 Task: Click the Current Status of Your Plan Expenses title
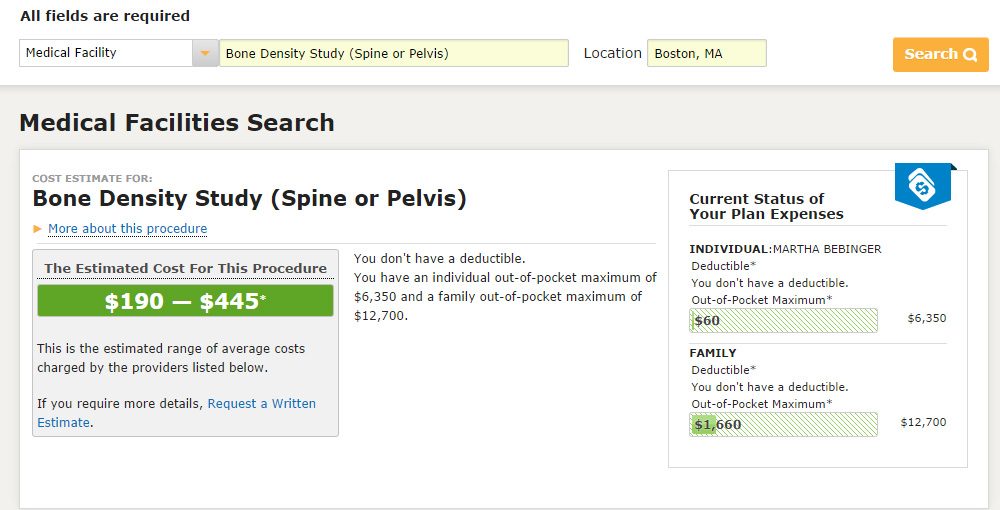[x=766, y=206]
